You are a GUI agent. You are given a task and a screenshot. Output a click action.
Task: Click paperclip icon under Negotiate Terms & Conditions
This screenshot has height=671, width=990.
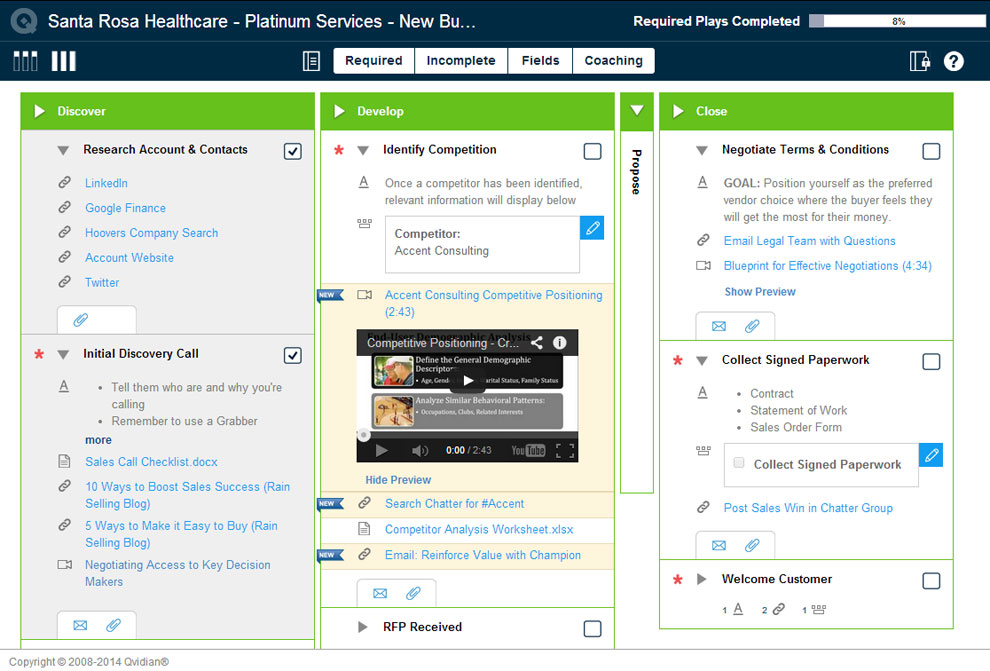click(752, 326)
